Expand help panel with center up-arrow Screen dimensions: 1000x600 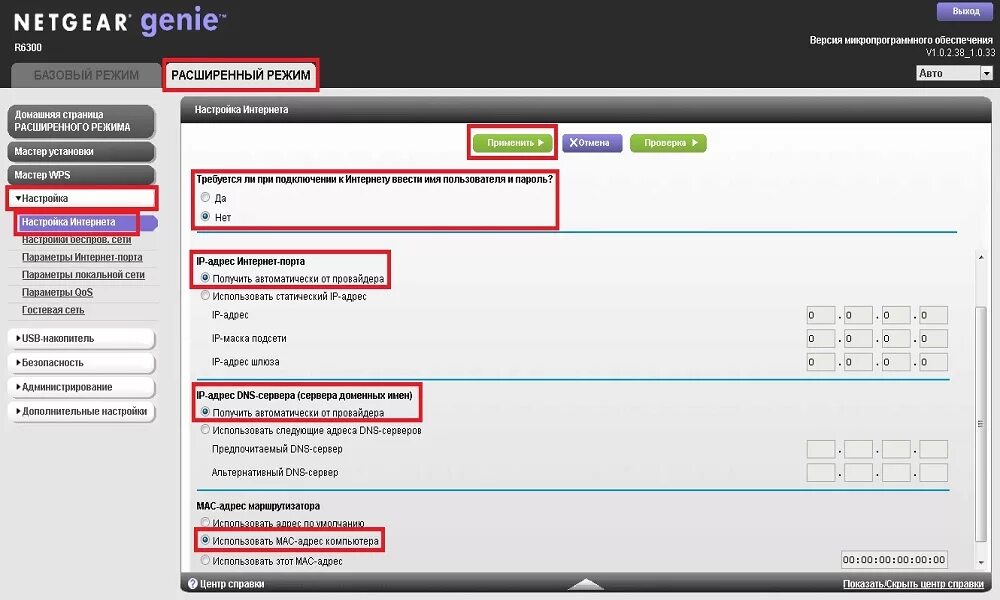click(585, 583)
